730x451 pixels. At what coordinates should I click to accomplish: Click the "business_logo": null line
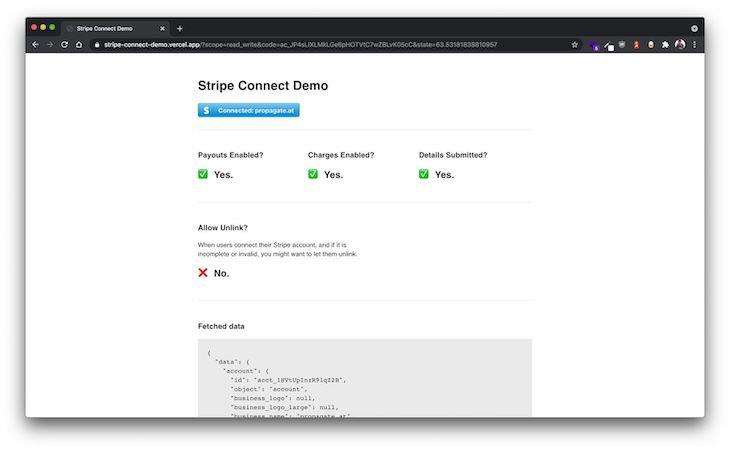[273, 398]
